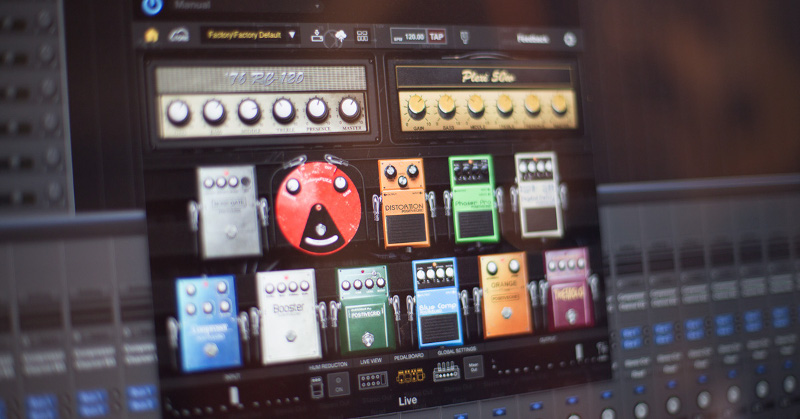Click the PRESENCE knob on the '76 RC-120
This screenshot has height=419, width=800.
click(317, 110)
